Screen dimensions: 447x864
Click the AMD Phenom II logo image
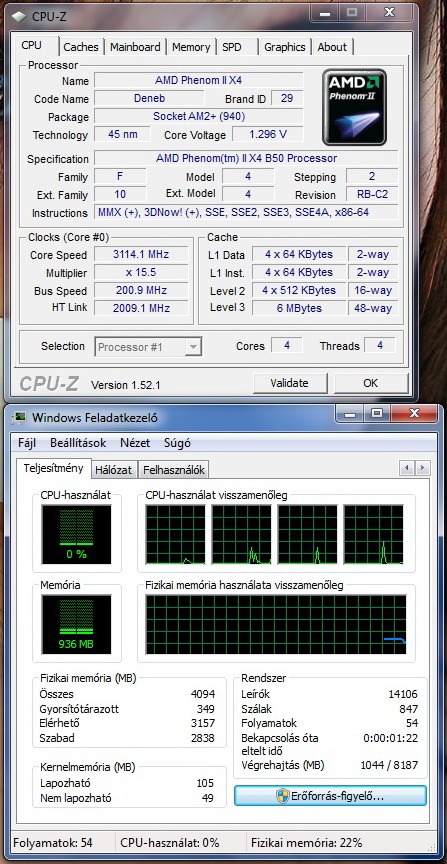click(x=354, y=107)
